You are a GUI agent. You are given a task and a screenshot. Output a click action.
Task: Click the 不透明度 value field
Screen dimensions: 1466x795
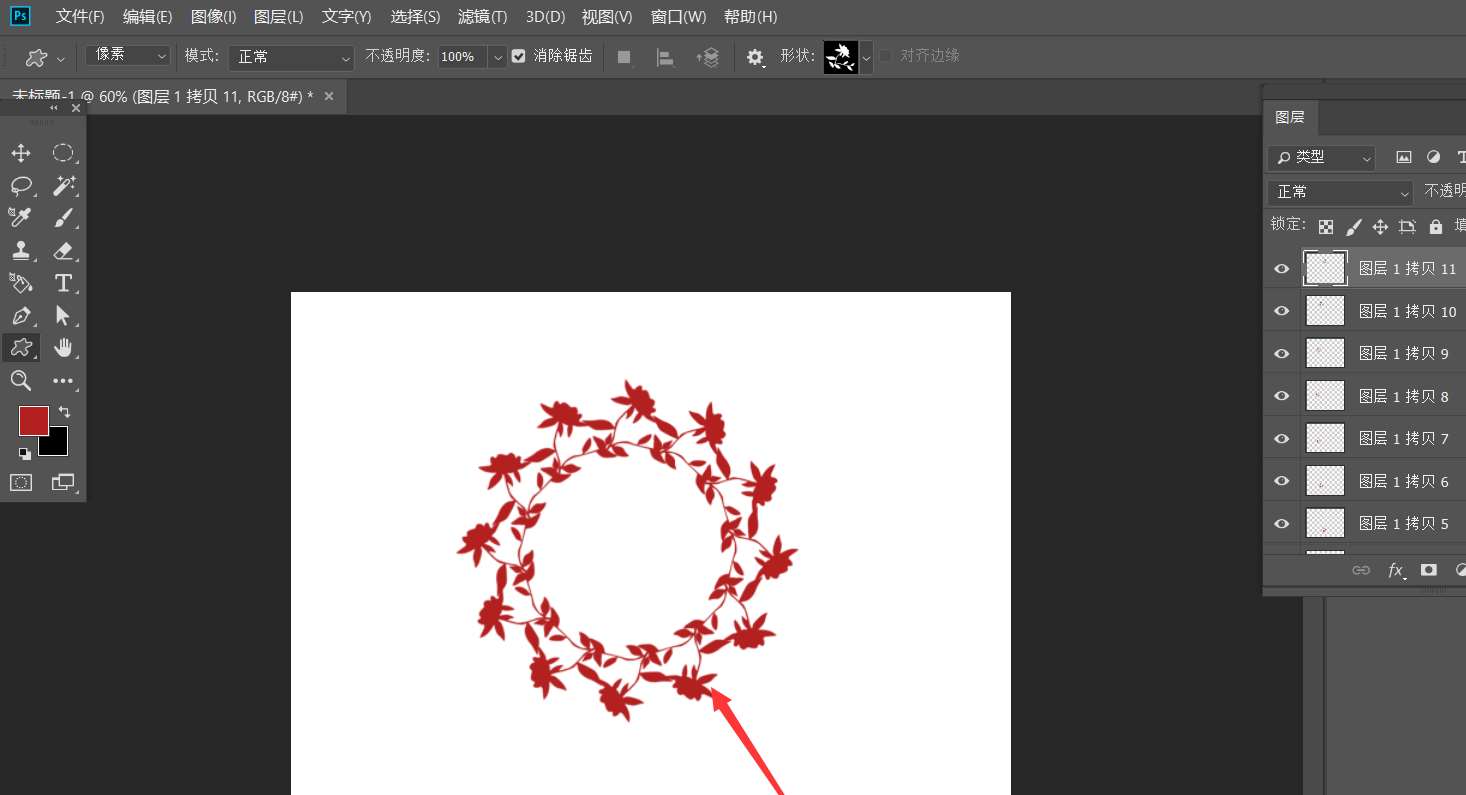[x=462, y=57]
